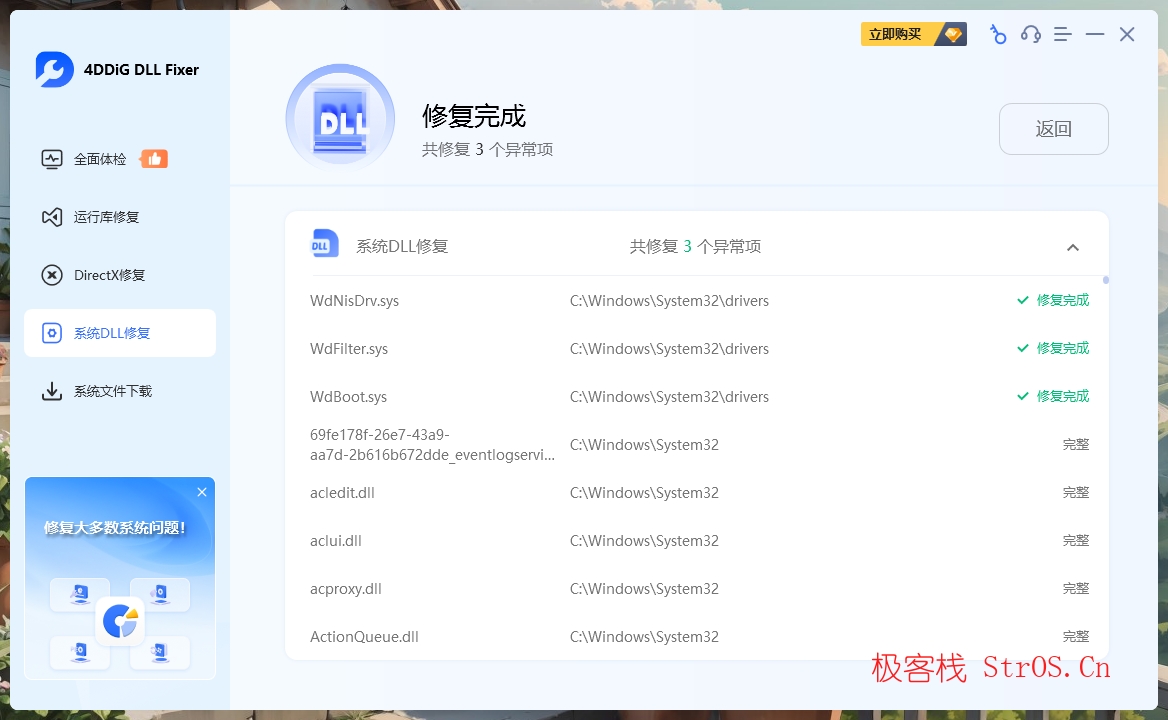This screenshot has width=1168, height=720.
Task: Minimize the DLL Fixer window
Action: click(1094, 34)
